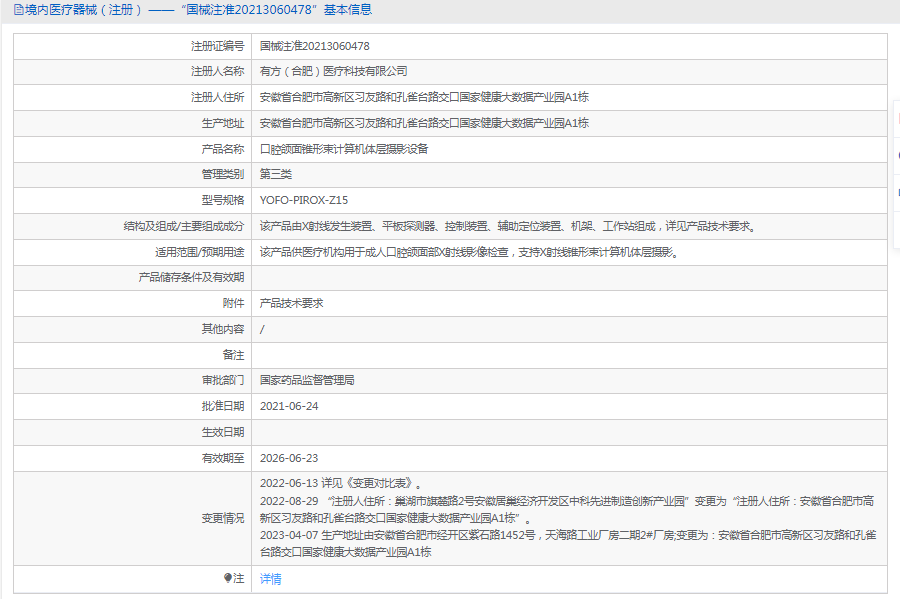Click the 型号规格 label
This screenshot has width=900, height=599.
223,200
